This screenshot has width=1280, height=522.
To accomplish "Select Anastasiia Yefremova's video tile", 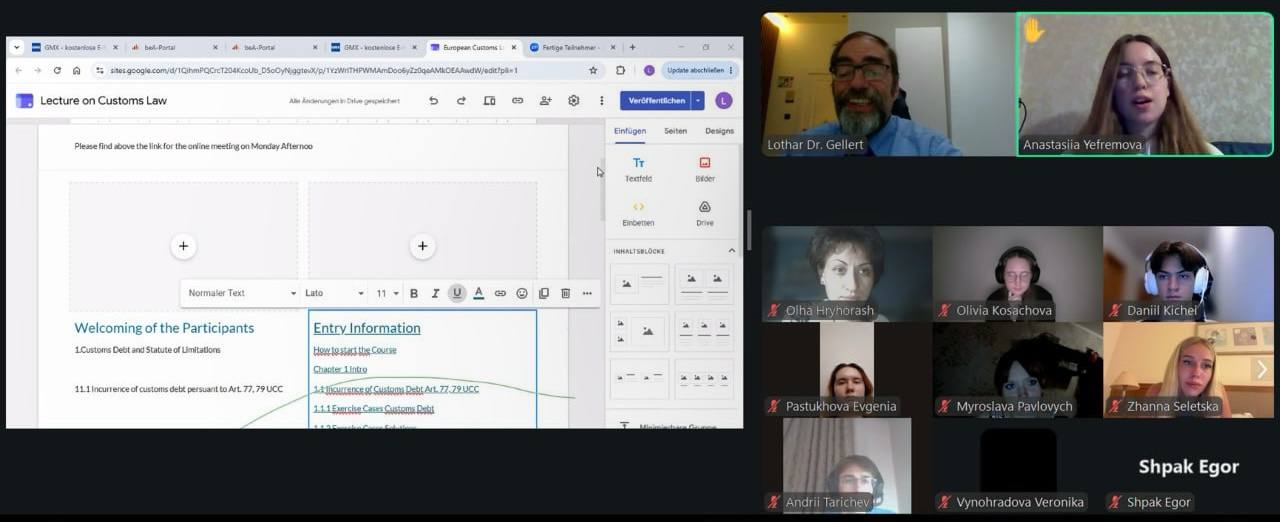I will pyautogui.click(x=1145, y=84).
